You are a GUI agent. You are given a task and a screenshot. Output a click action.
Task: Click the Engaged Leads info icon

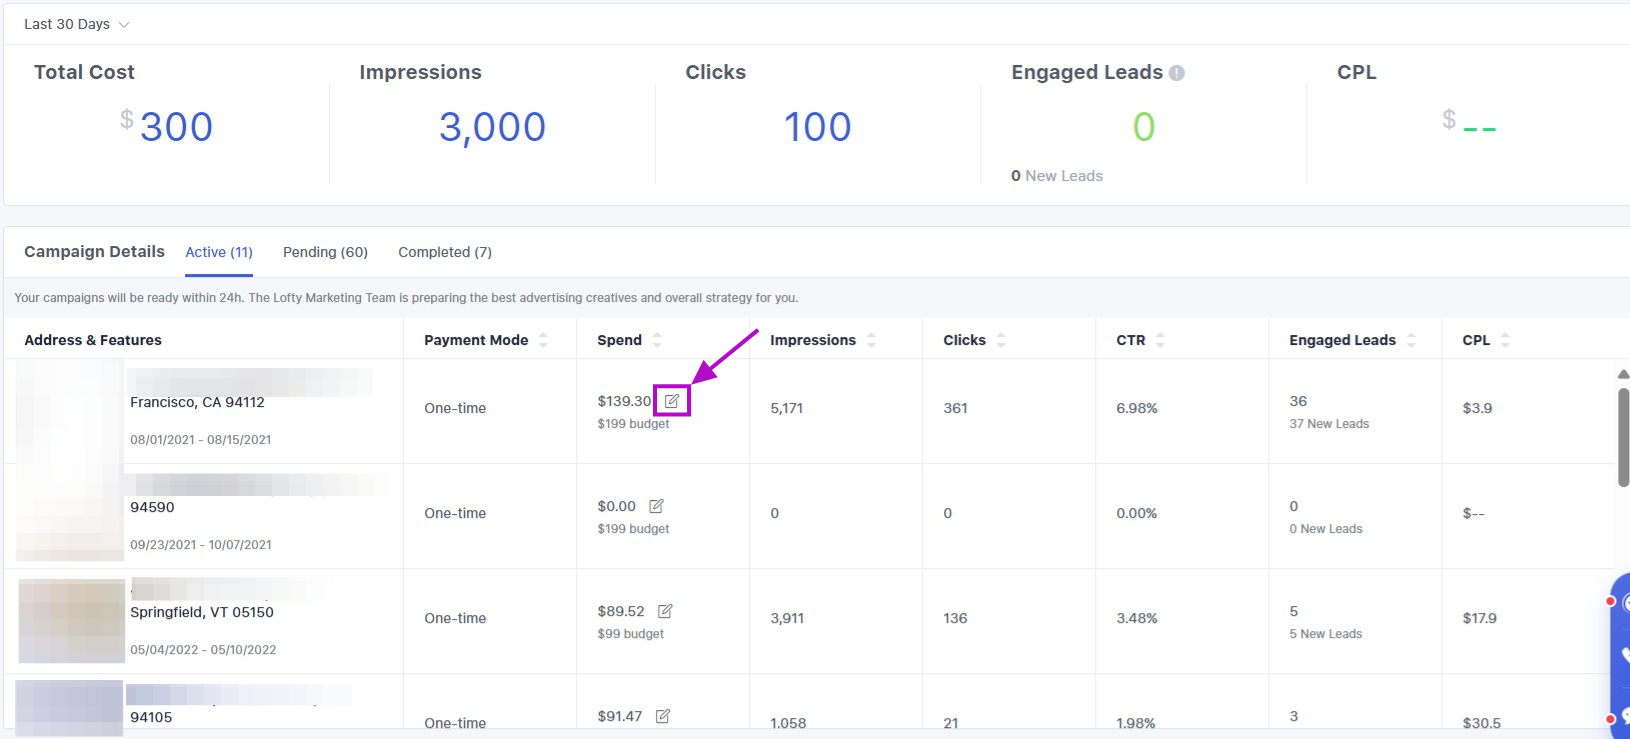1177,73
